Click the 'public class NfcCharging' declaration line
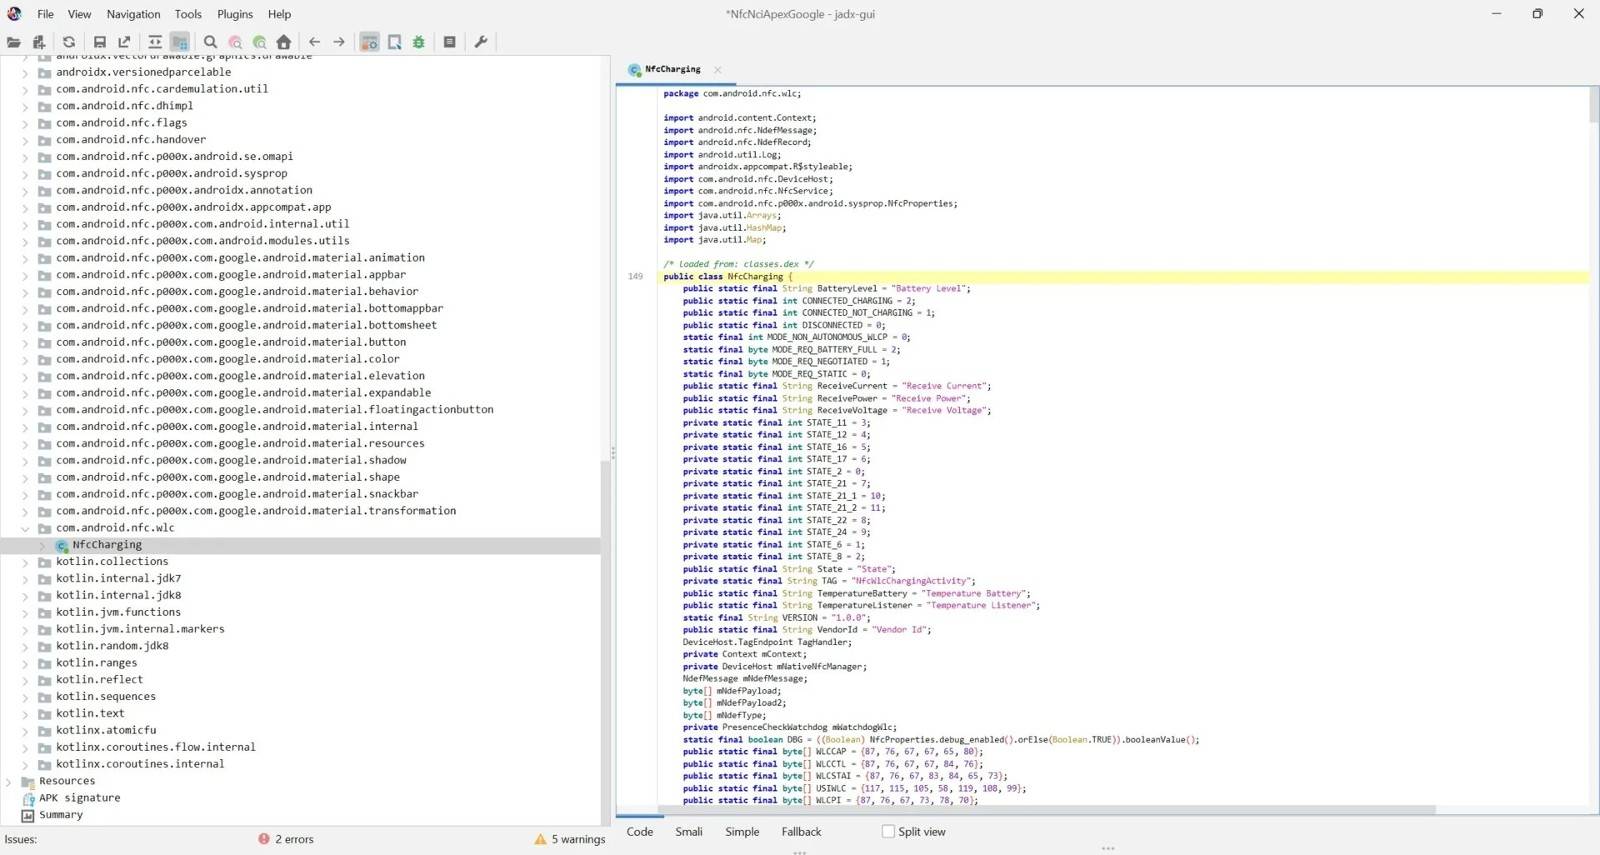This screenshot has width=1600, height=855. point(727,277)
